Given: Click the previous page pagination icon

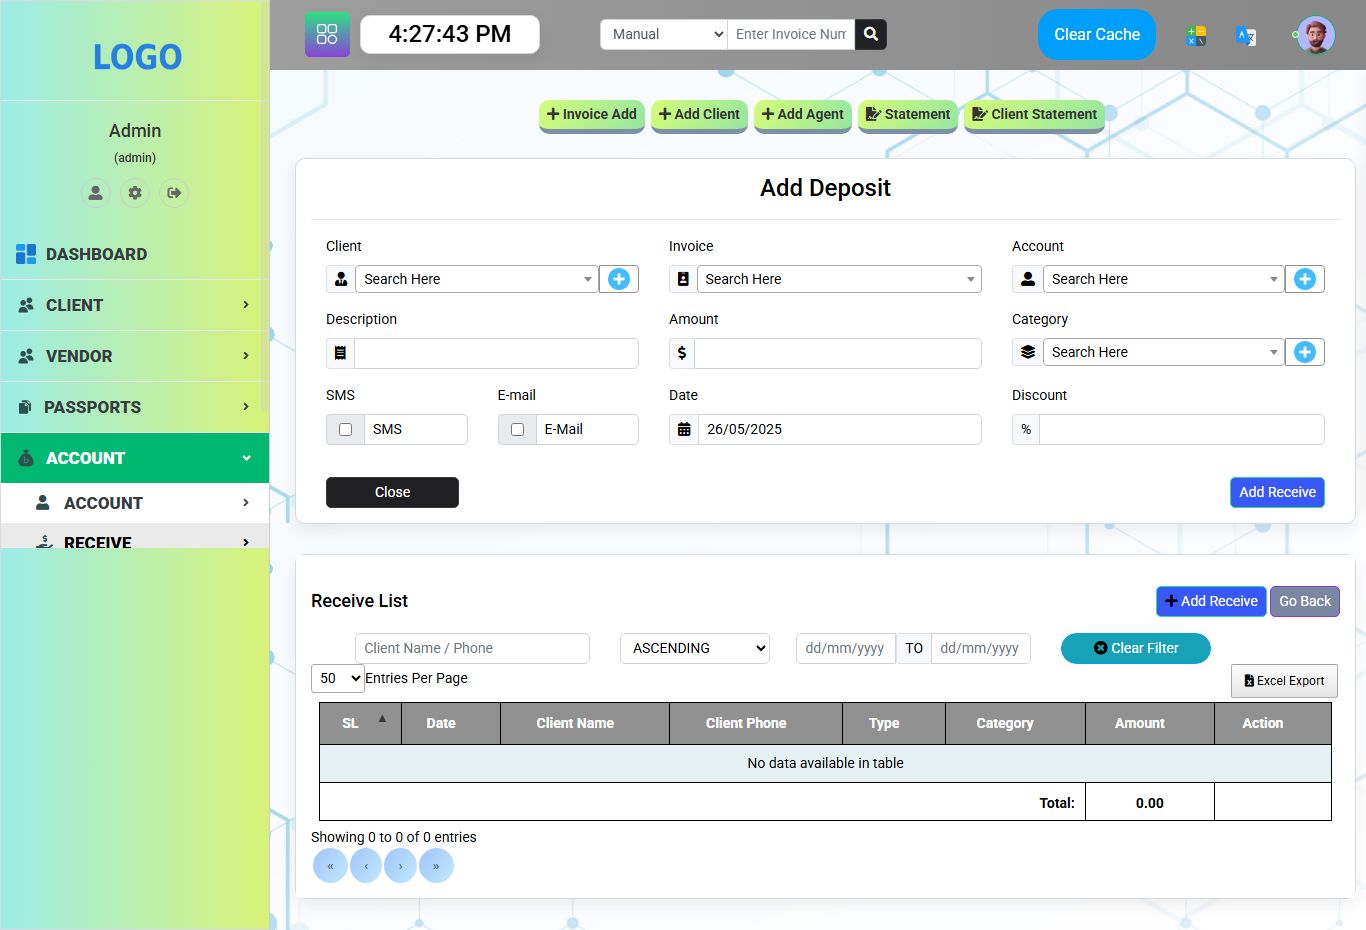Looking at the screenshot, I should (366, 866).
